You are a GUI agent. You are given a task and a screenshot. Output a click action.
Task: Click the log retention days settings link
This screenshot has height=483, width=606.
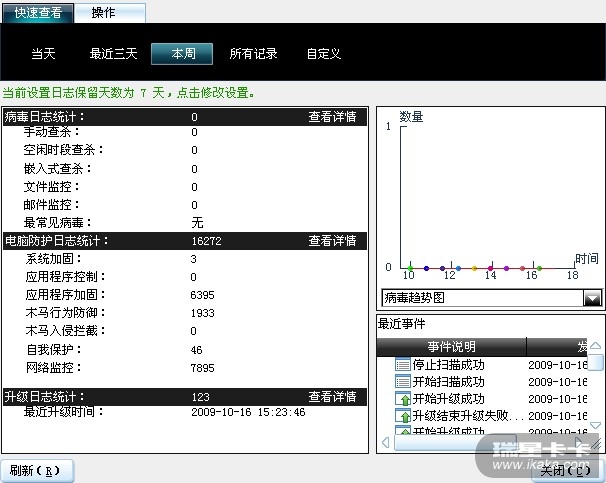coord(129,93)
